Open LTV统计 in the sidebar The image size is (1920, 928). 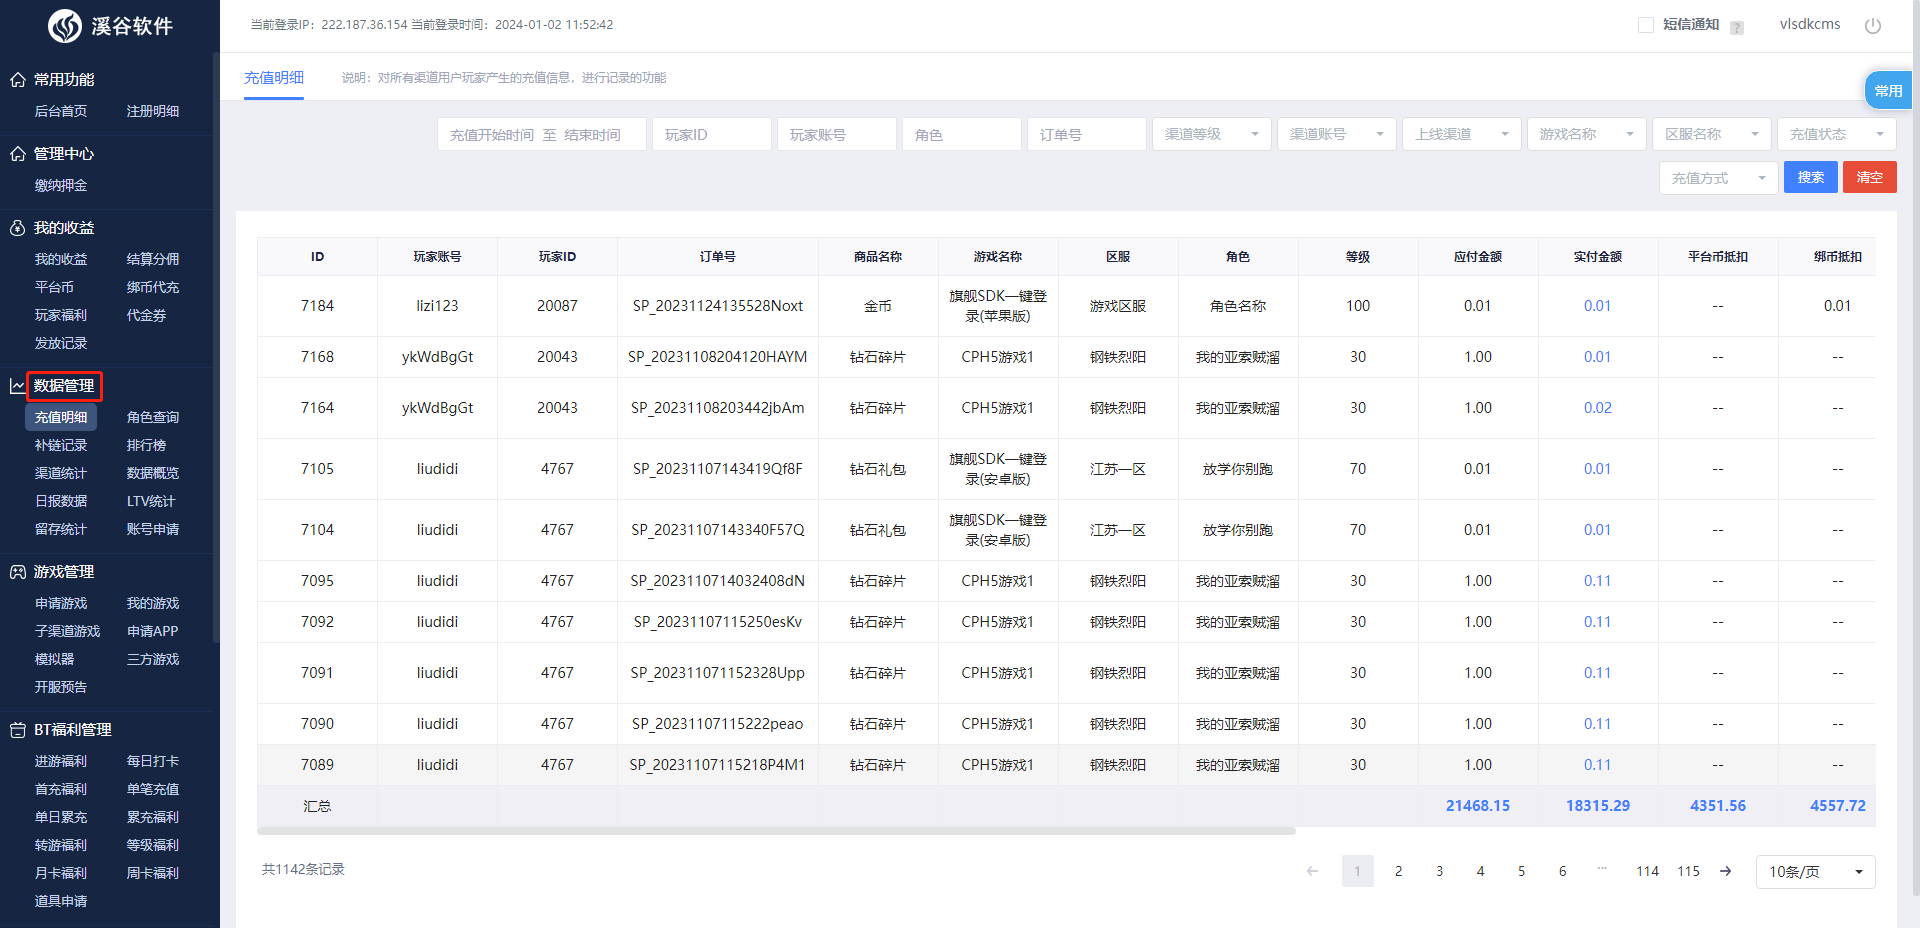coord(151,502)
